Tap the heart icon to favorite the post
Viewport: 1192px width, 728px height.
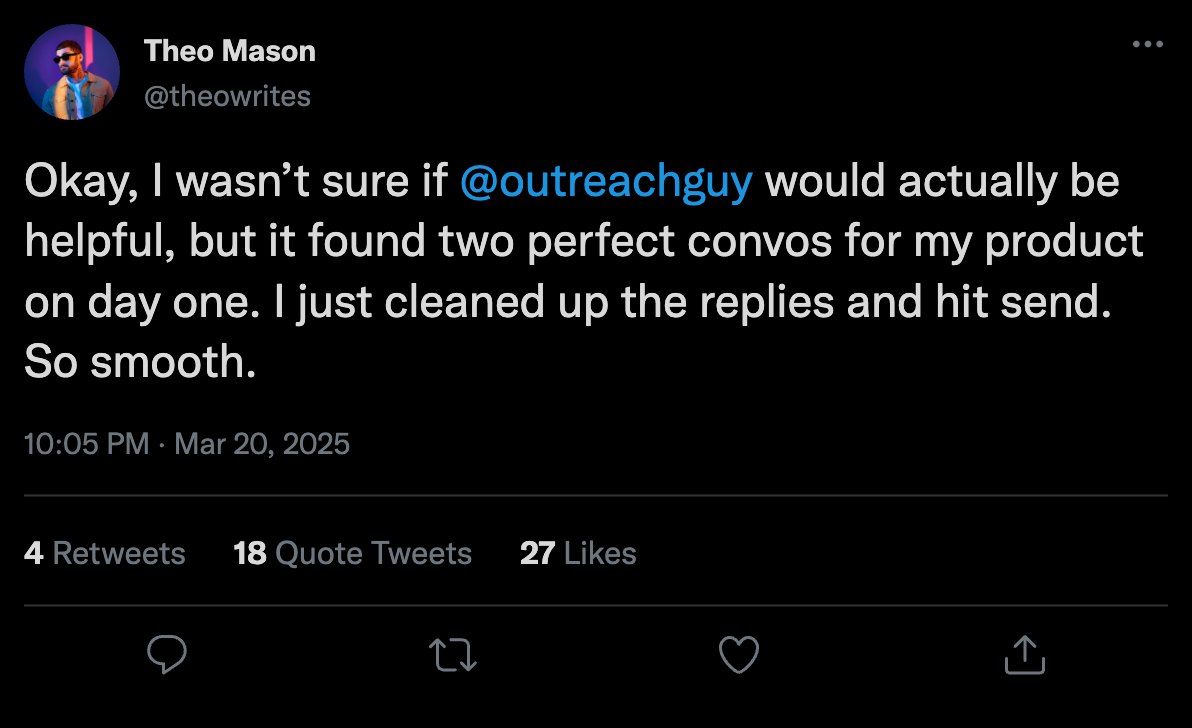point(738,654)
